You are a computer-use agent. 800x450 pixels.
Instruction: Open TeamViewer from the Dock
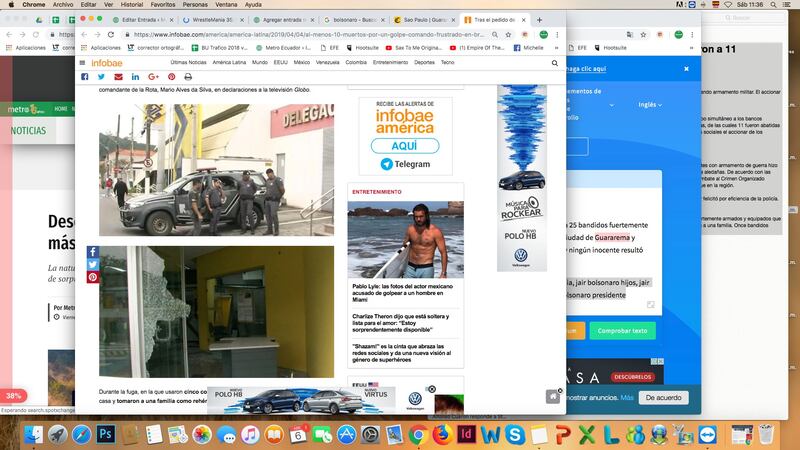[708, 435]
